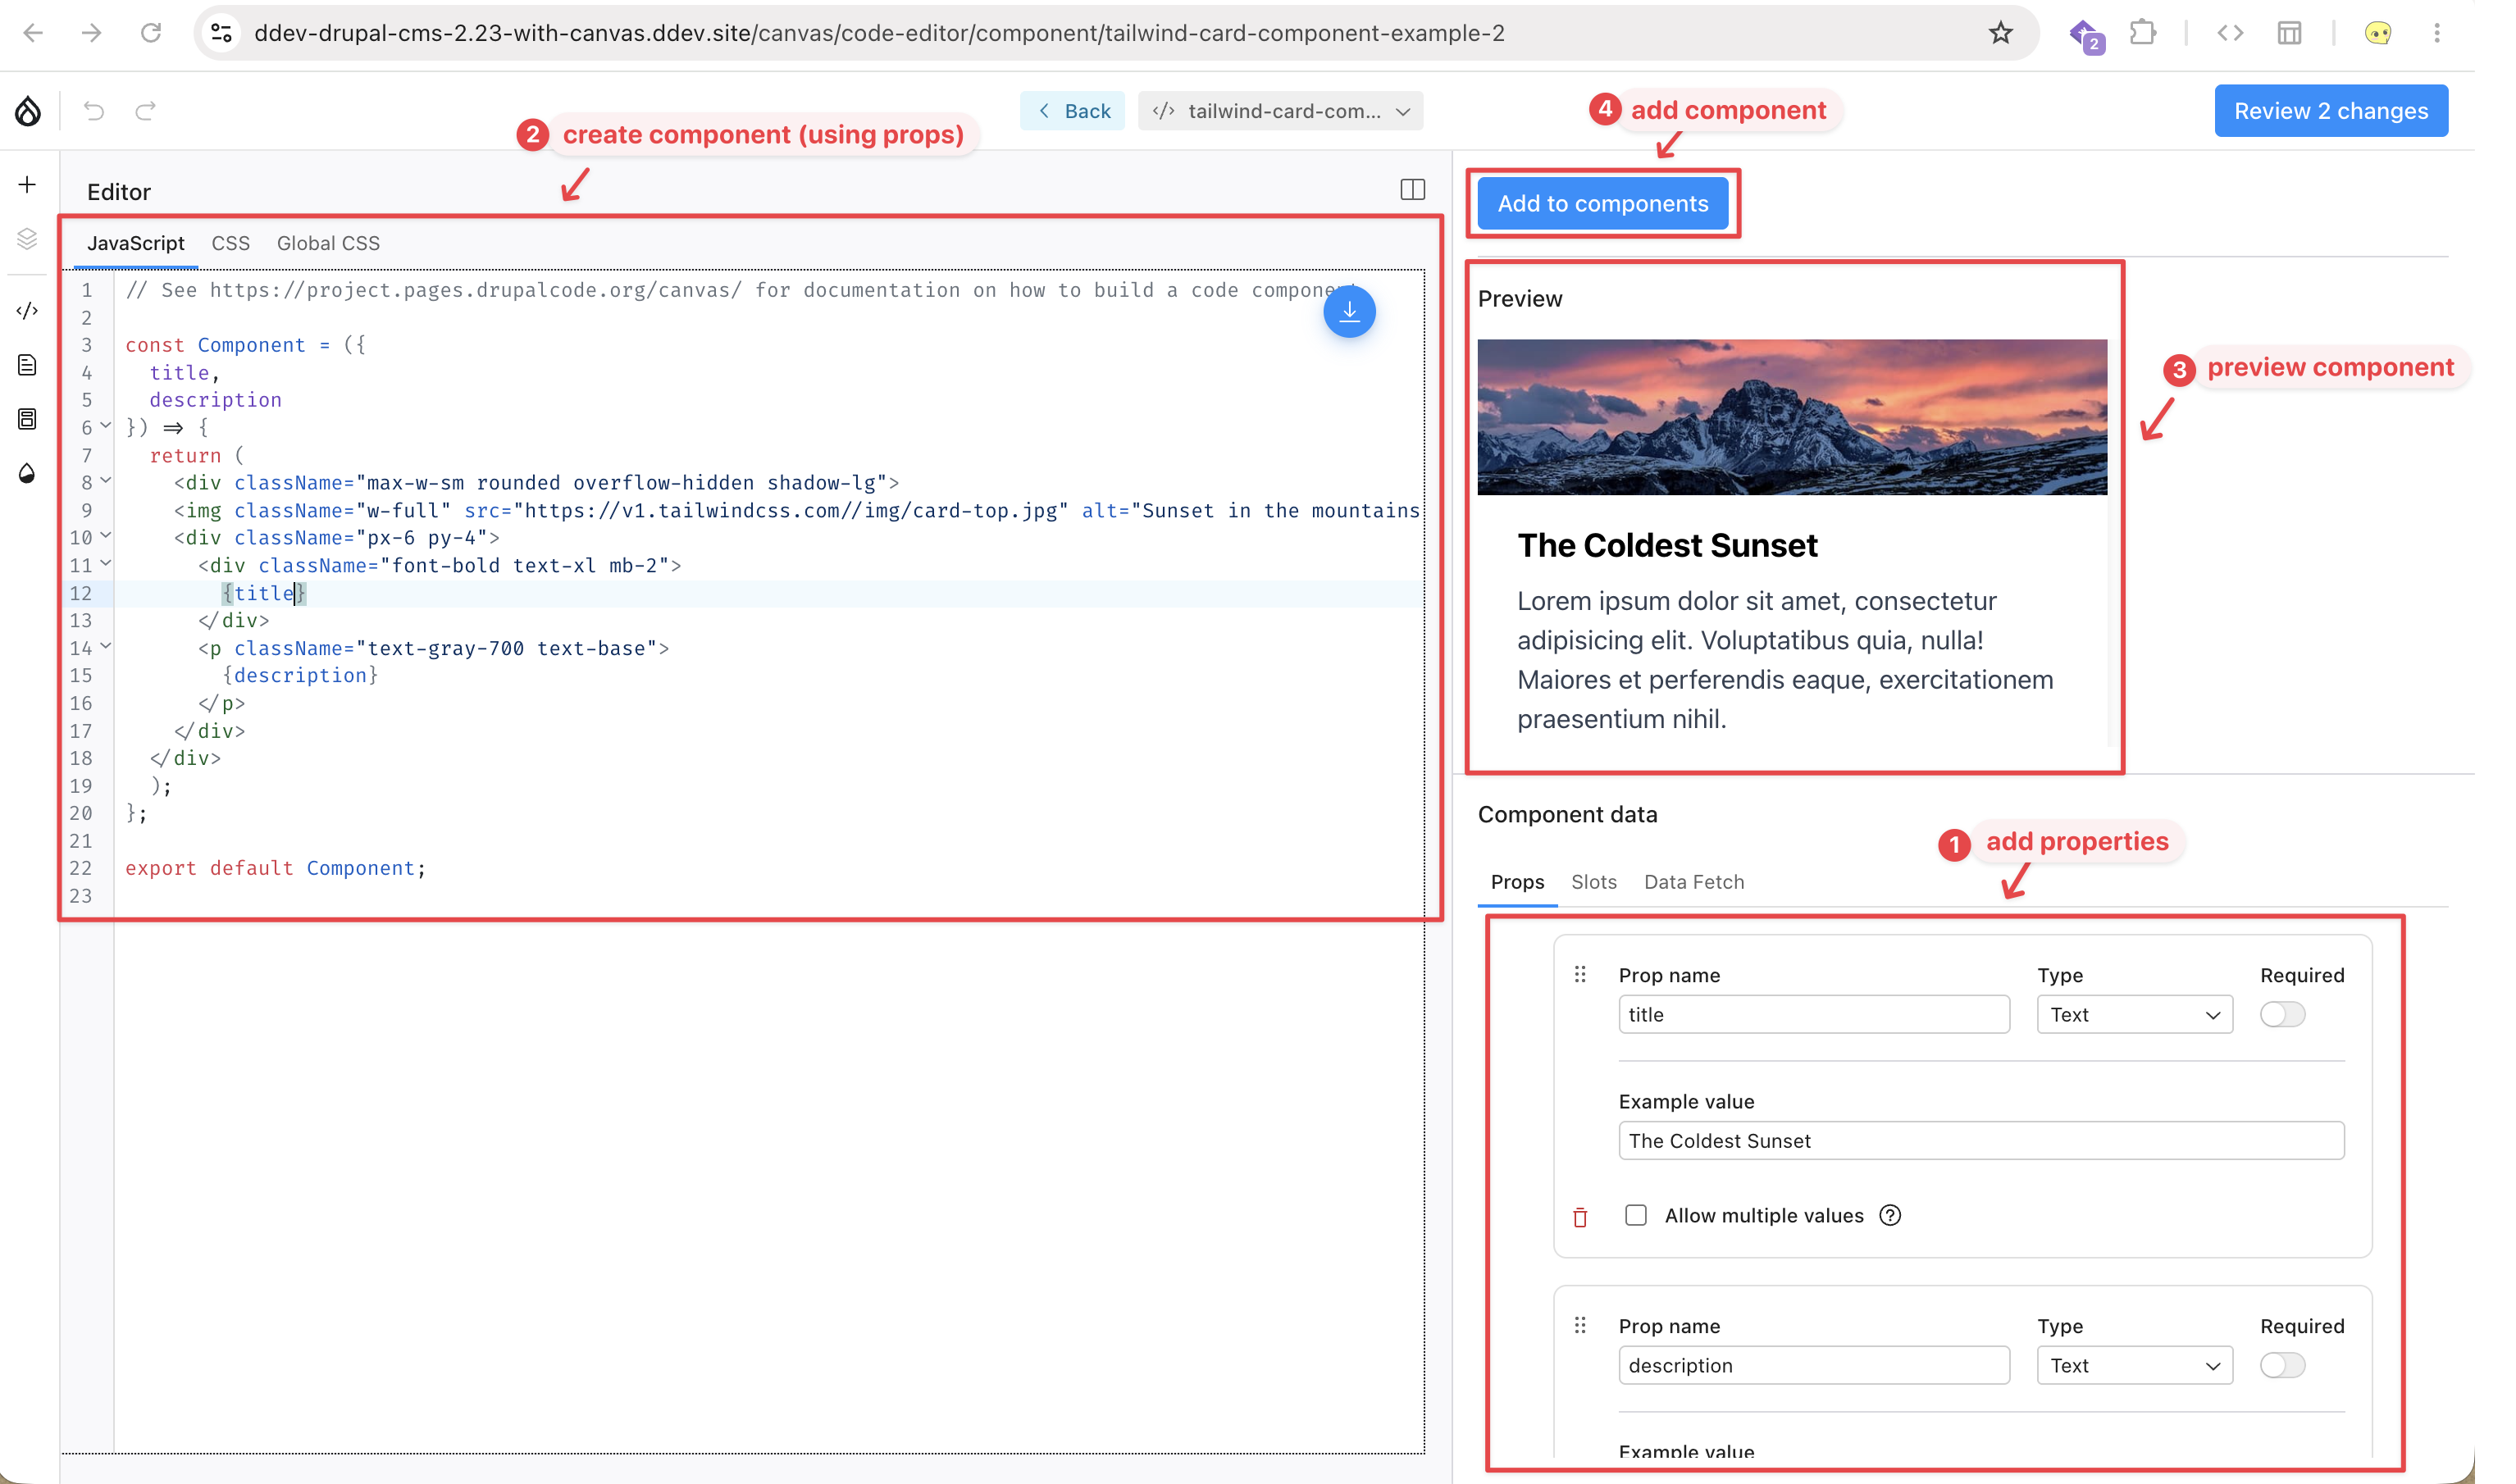Image resolution: width=2516 pixels, height=1484 pixels.
Task: Grab the title prop drag handle
Action: [1580, 974]
